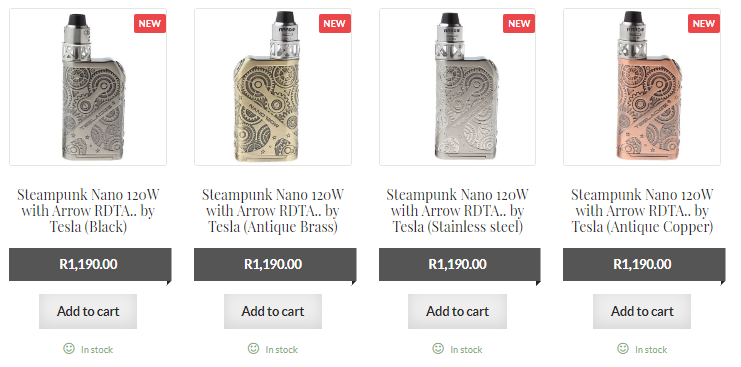Viewport: 741px width, 367px height.
Task: Add the Antique Brass Steampunk Nano to cart
Action: 273,311
